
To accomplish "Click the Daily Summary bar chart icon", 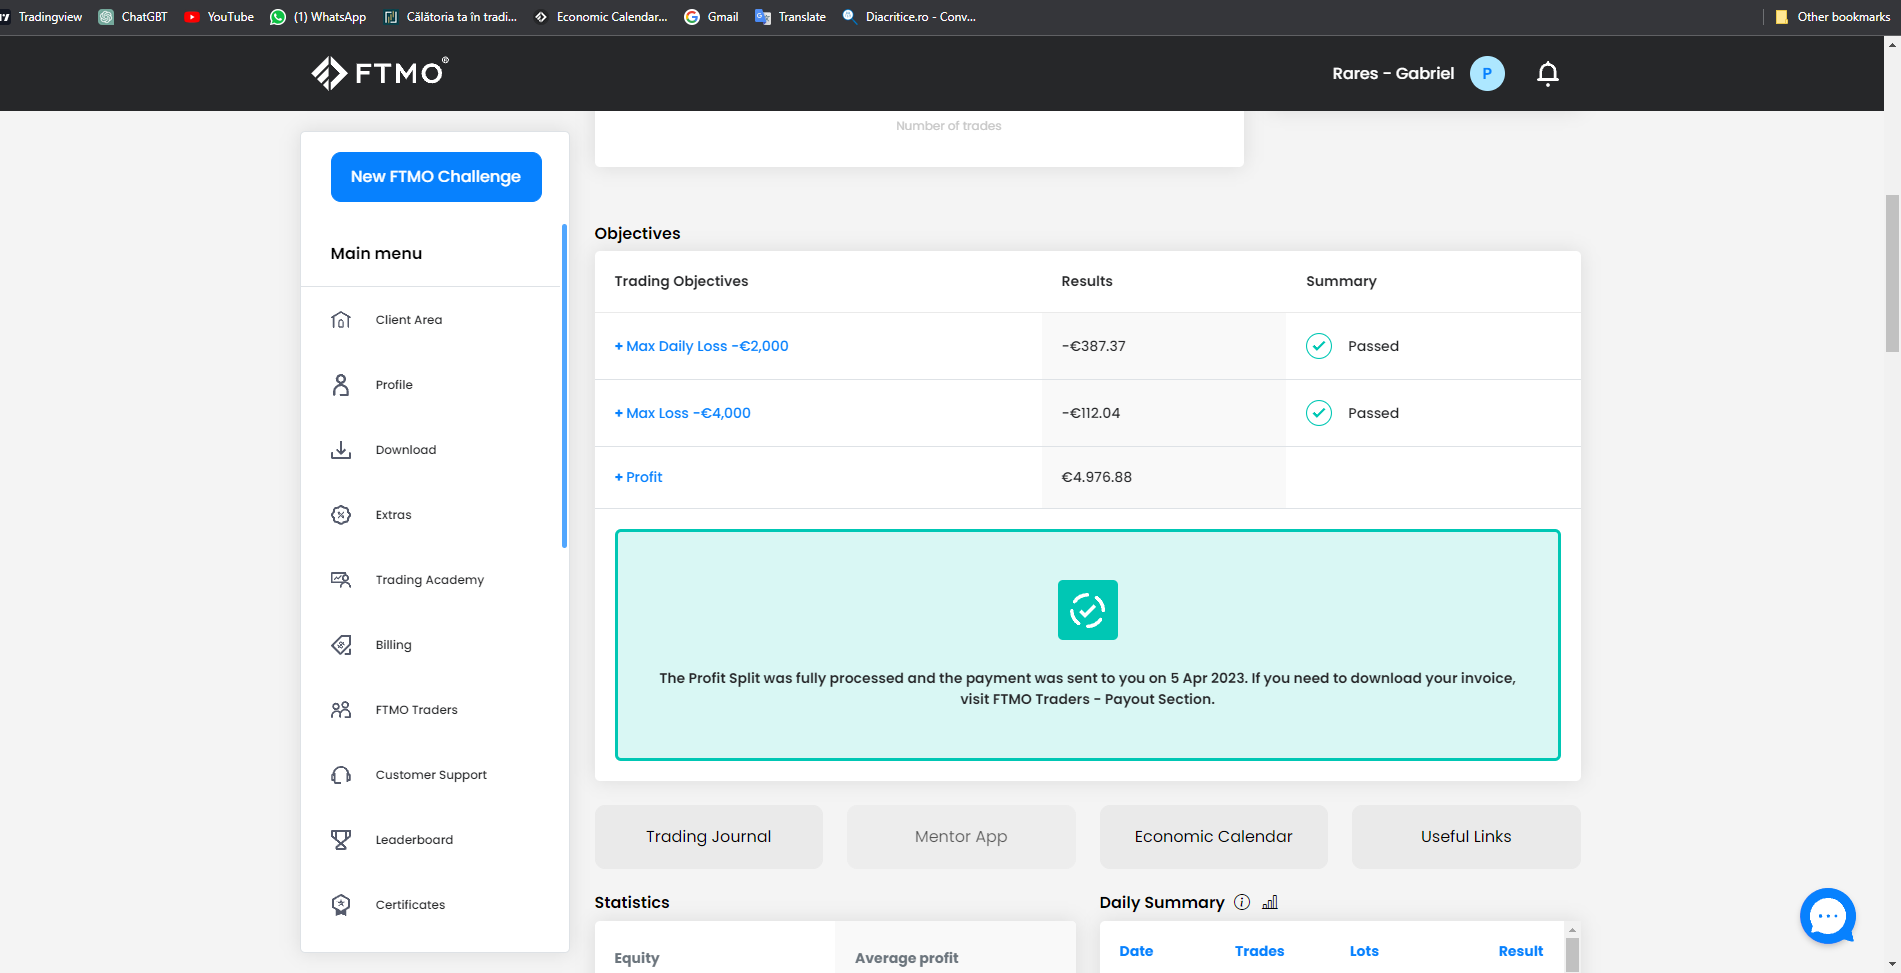I will 1270,902.
